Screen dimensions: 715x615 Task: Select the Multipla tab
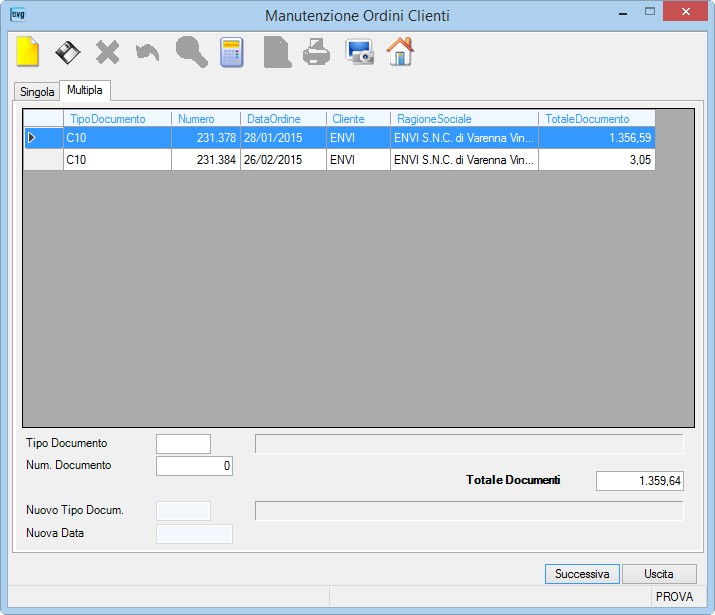tap(85, 90)
